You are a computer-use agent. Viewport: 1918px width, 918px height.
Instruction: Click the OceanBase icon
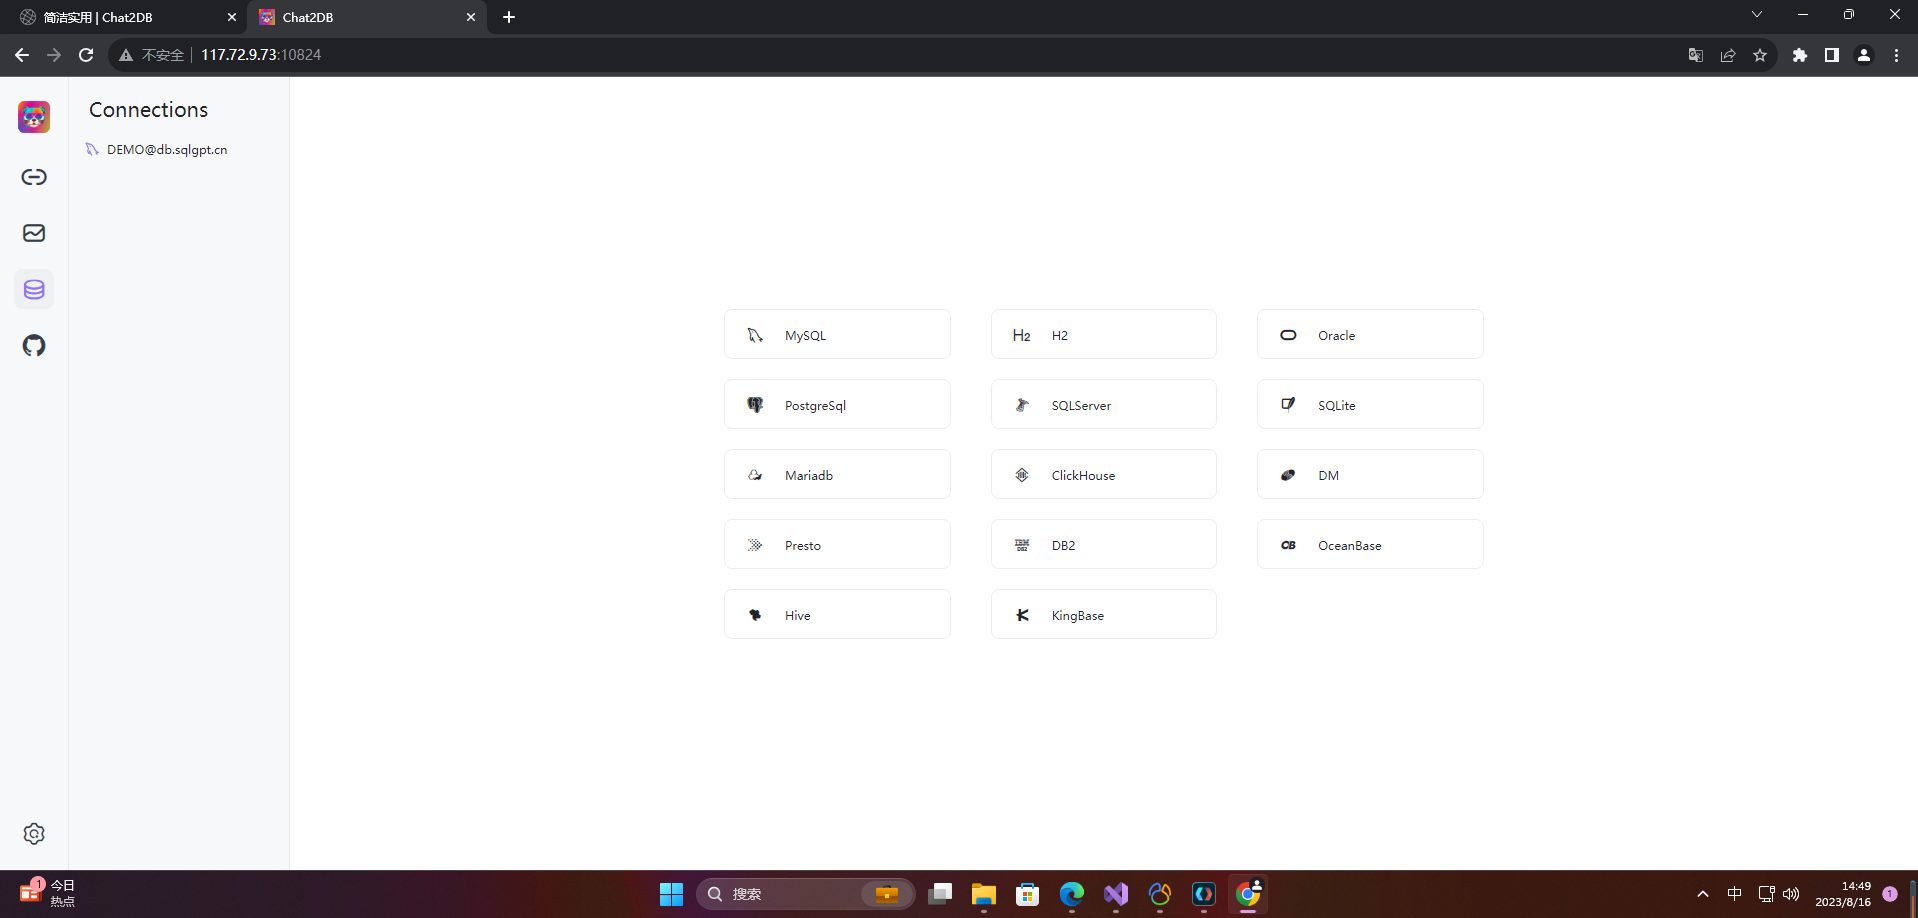coord(1288,545)
